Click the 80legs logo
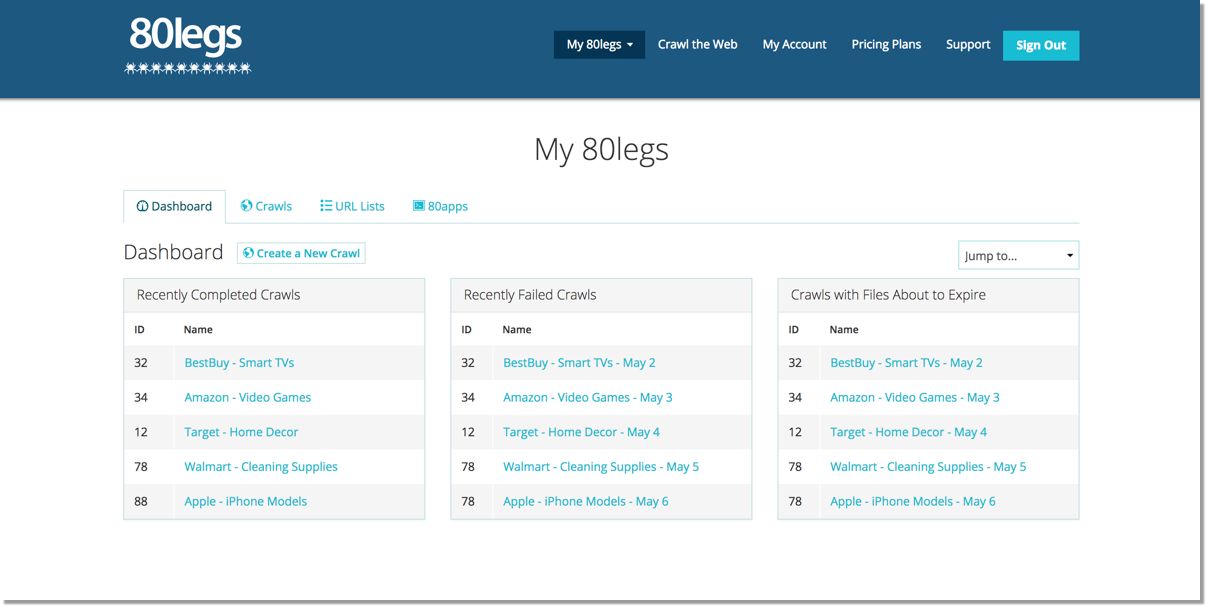The width and height of the screenshot is (1206, 606). [187, 45]
